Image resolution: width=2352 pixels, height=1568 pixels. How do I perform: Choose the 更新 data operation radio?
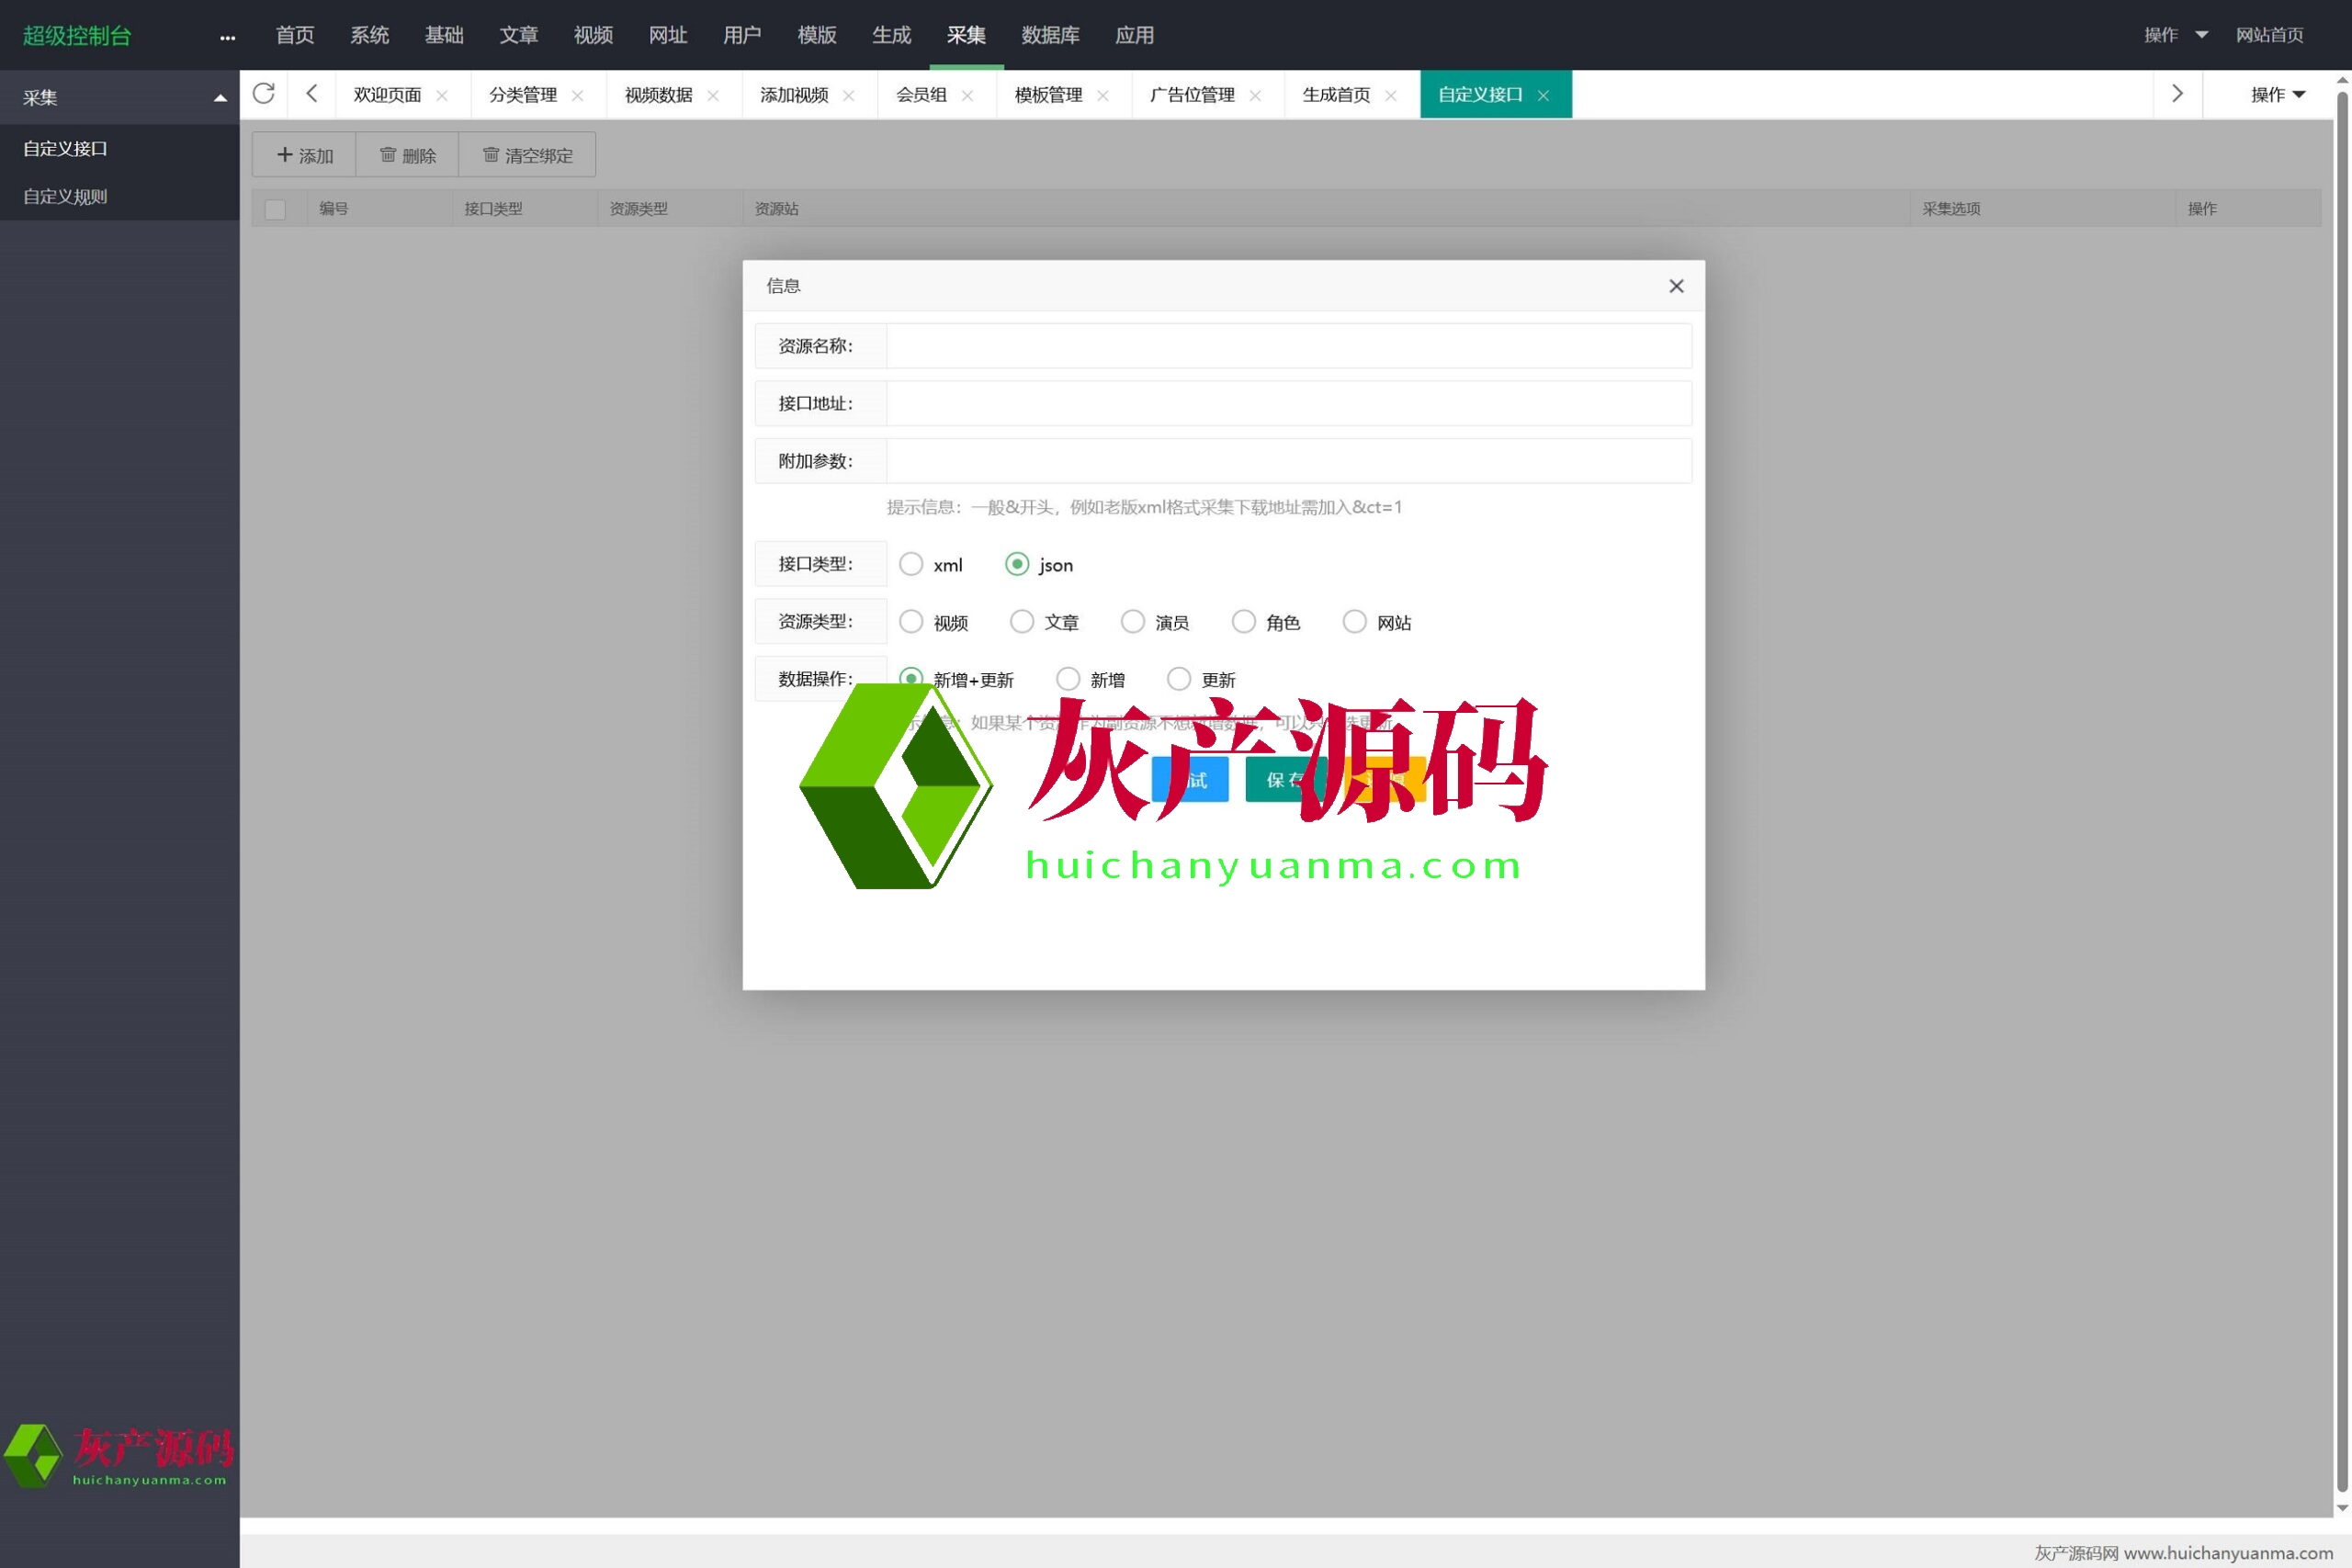(1179, 679)
